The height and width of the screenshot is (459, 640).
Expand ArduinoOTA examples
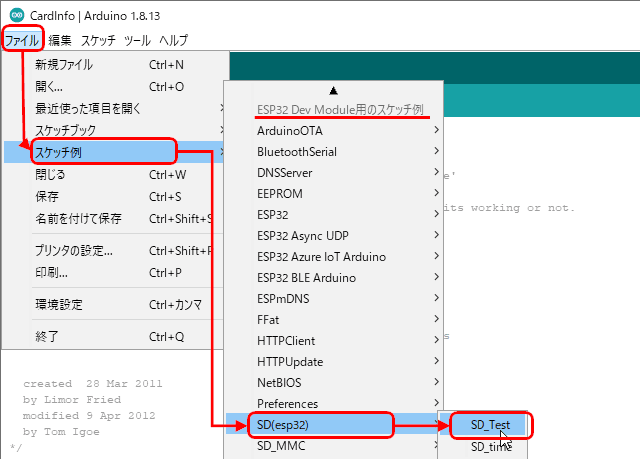coord(334,131)
